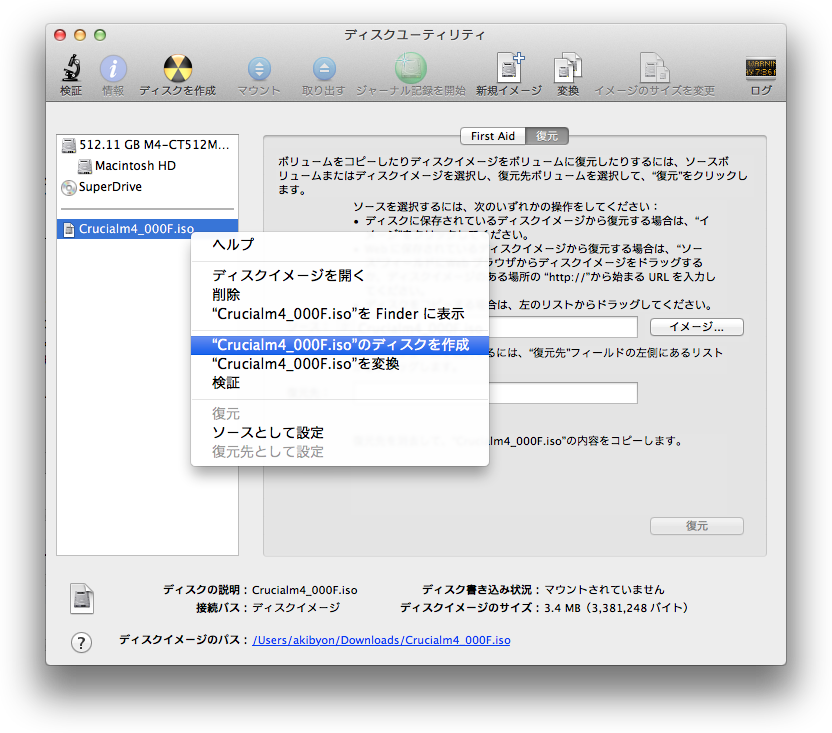Switch to the First Aid tab
832x733 pixels.
pos(492,136)
